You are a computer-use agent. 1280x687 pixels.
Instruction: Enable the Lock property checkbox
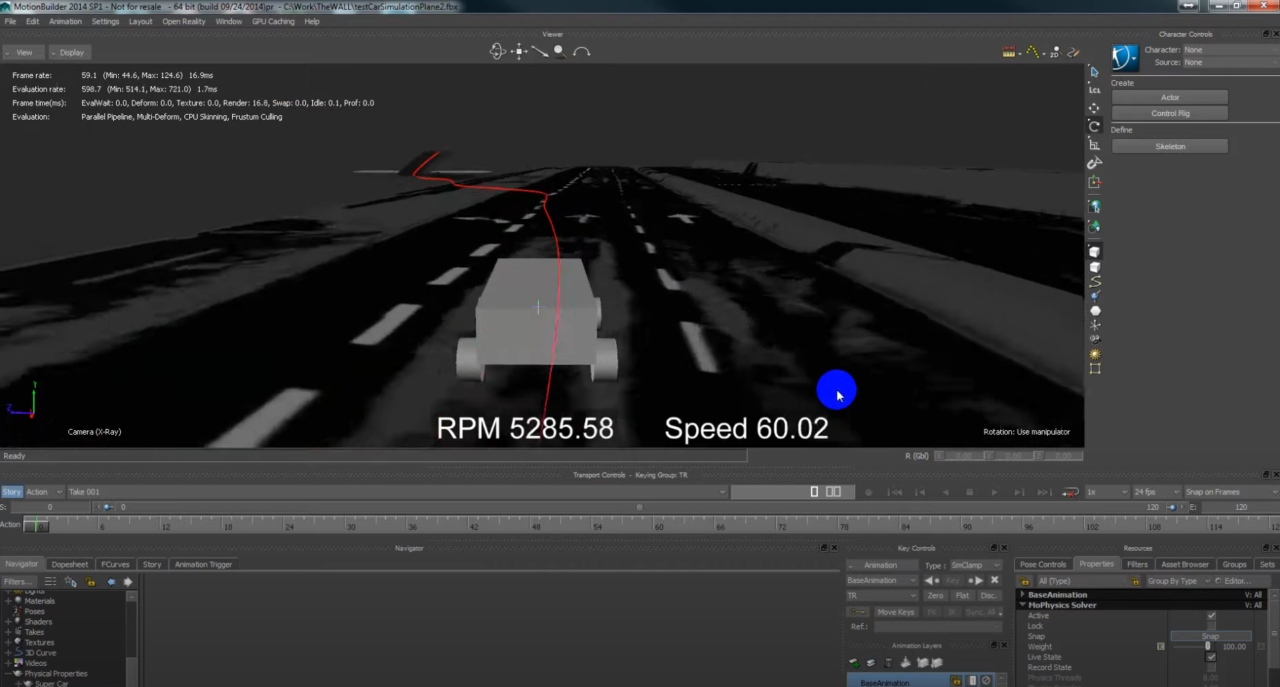(x=1211, y=626)
